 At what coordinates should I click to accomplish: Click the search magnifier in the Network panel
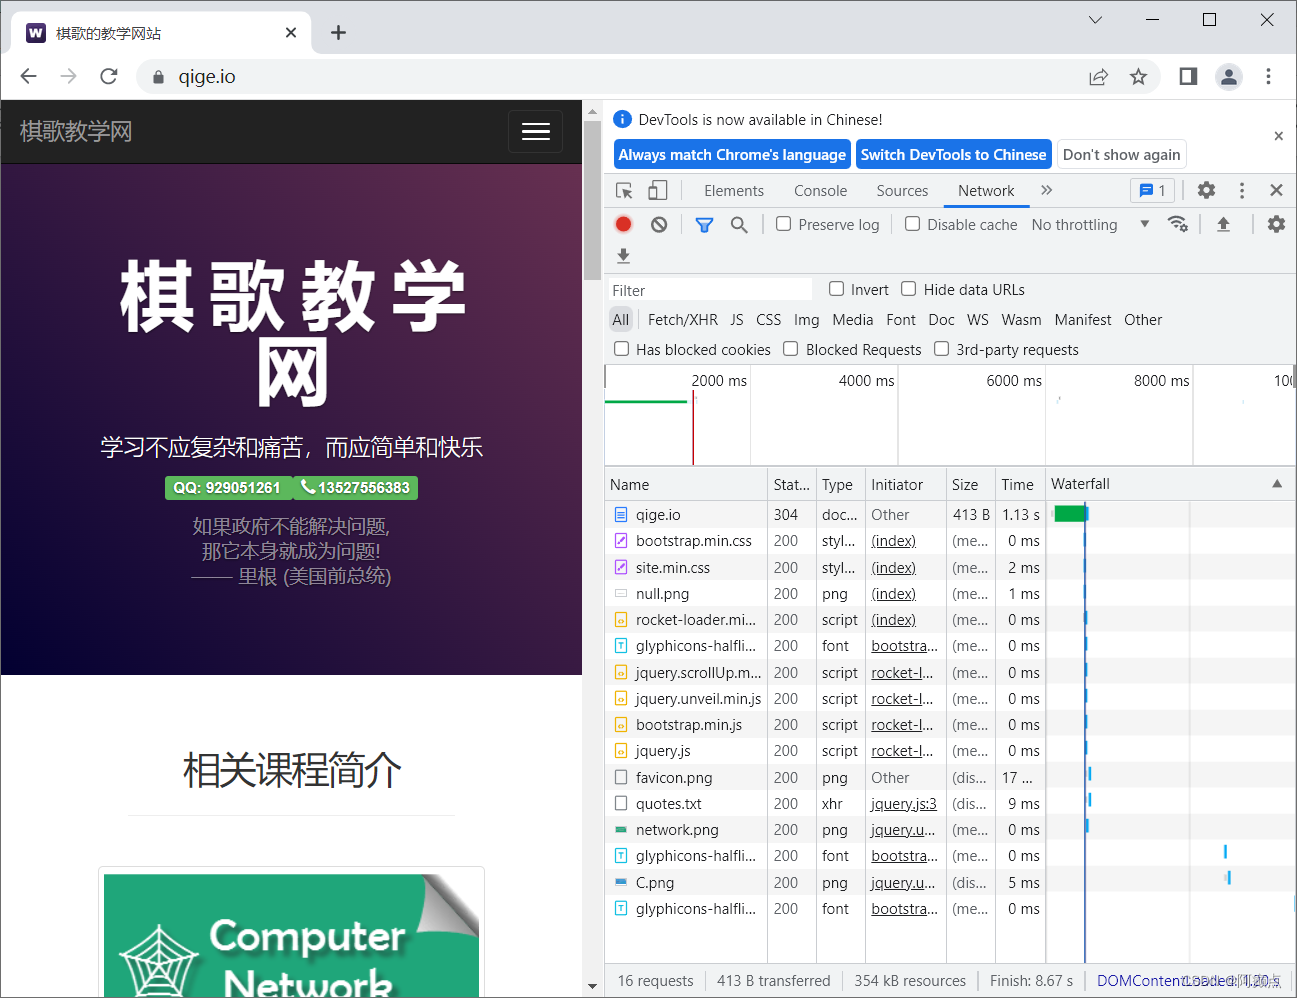(x=739, y=224)
